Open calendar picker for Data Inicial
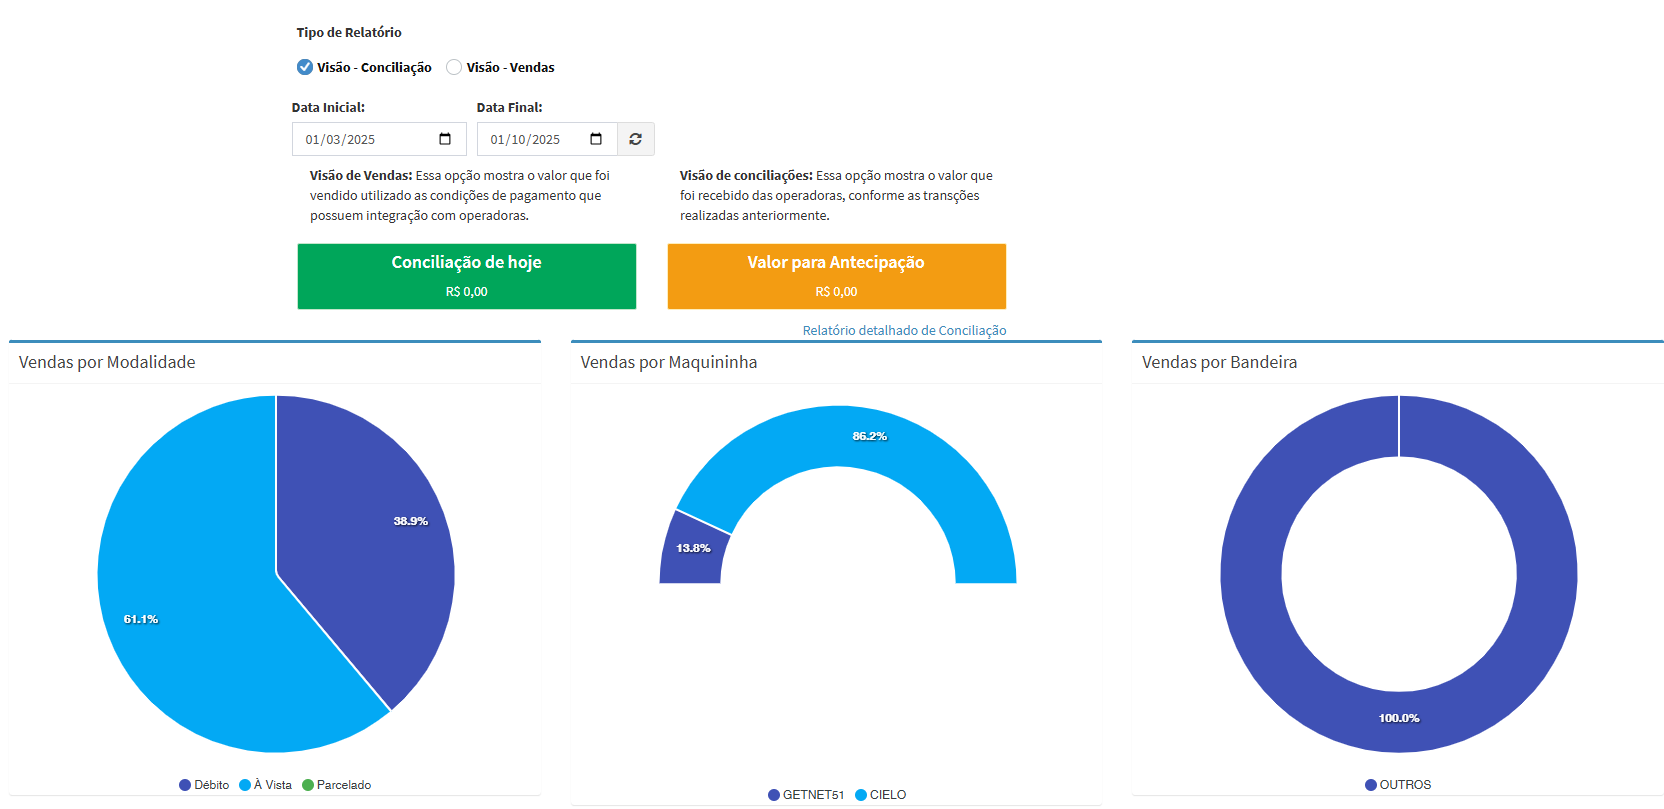This screenshot has width=1664, height=809. tap(445, 139)
